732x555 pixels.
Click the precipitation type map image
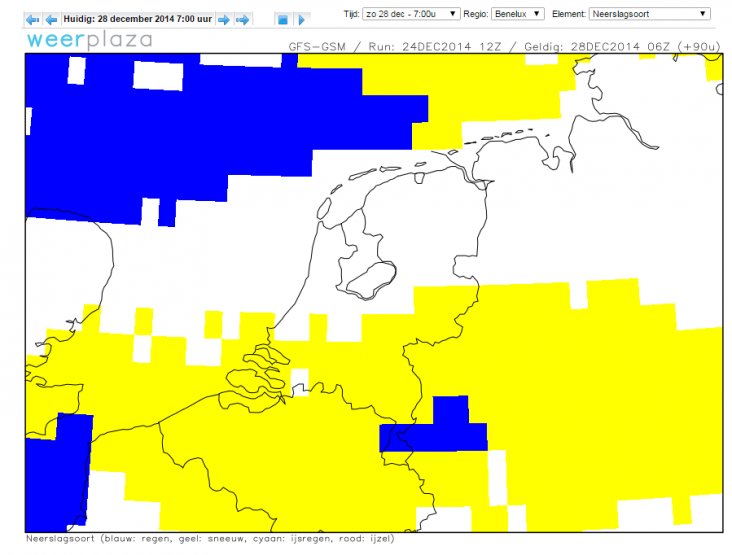tap(374, 293)
